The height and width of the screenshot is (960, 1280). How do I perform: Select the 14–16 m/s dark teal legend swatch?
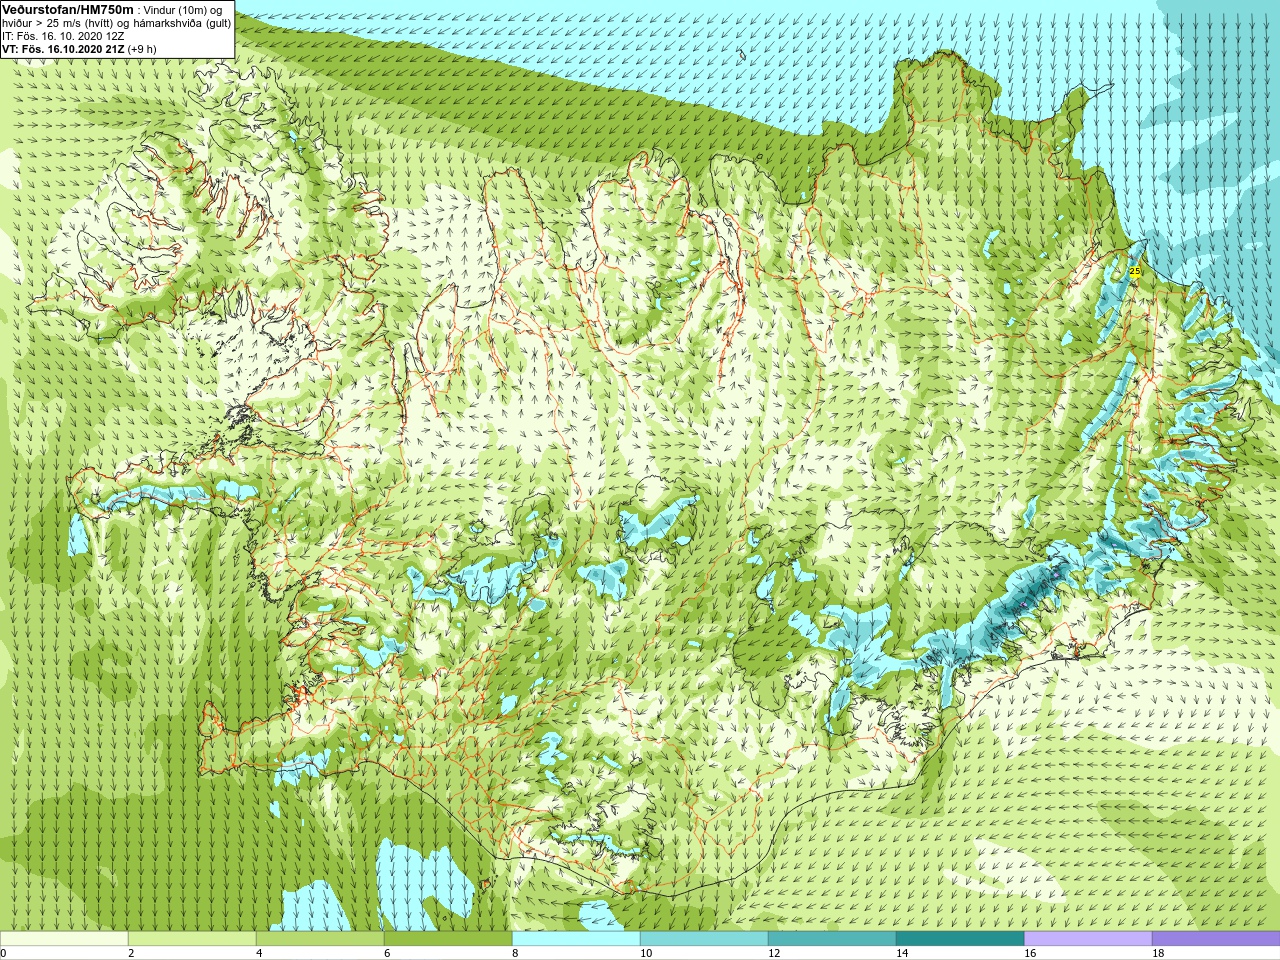pos(960,939)
